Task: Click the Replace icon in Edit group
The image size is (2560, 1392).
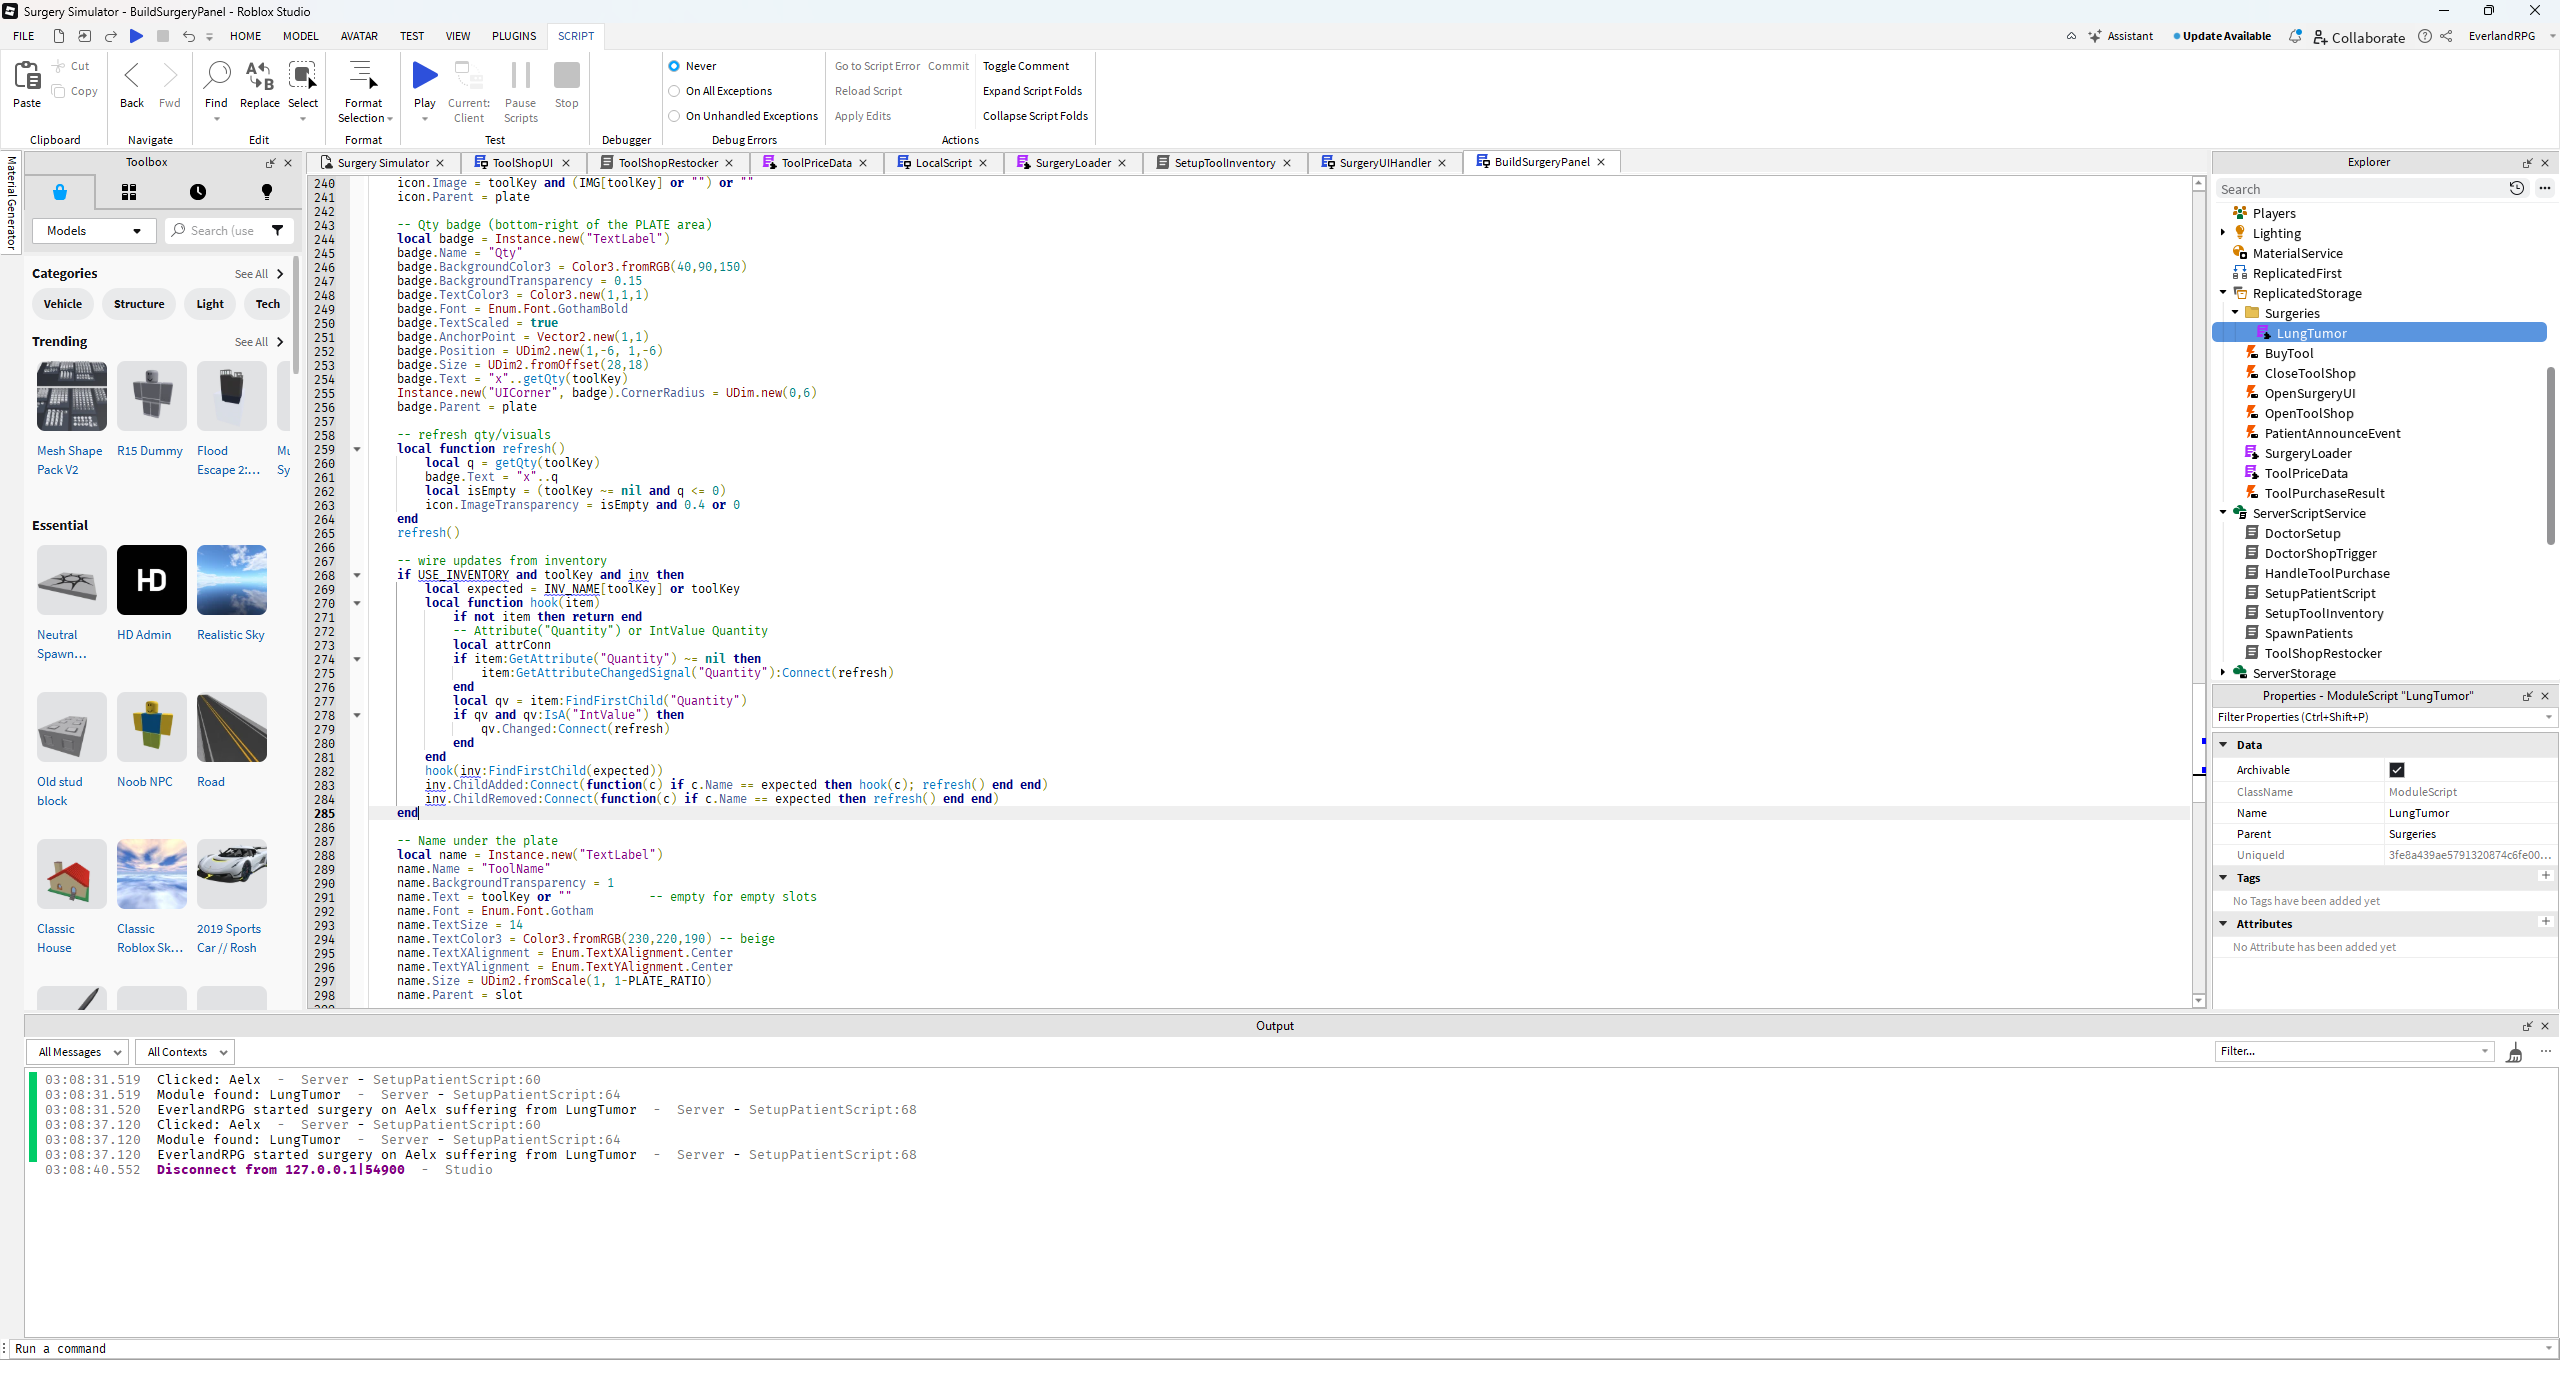Action: [x=260, y=75]
